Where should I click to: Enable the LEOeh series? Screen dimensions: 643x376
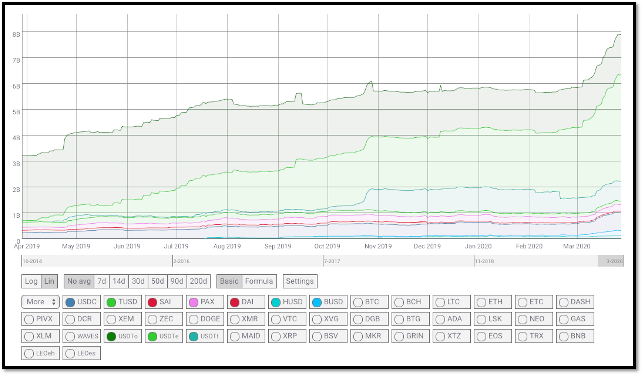pos(40,353)
